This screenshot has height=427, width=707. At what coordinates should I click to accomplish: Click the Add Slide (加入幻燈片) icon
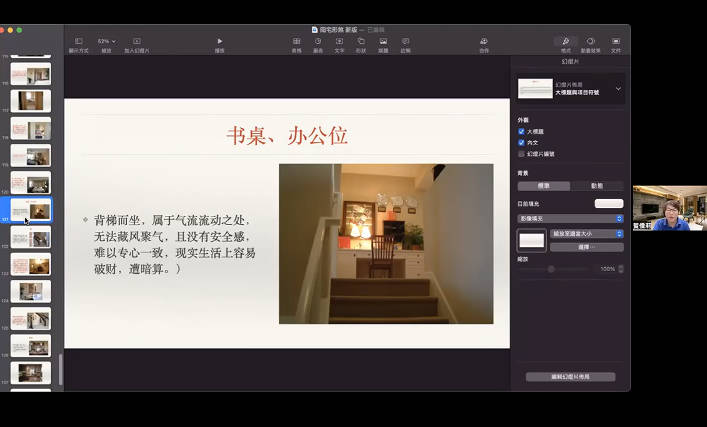pos(136,41)
